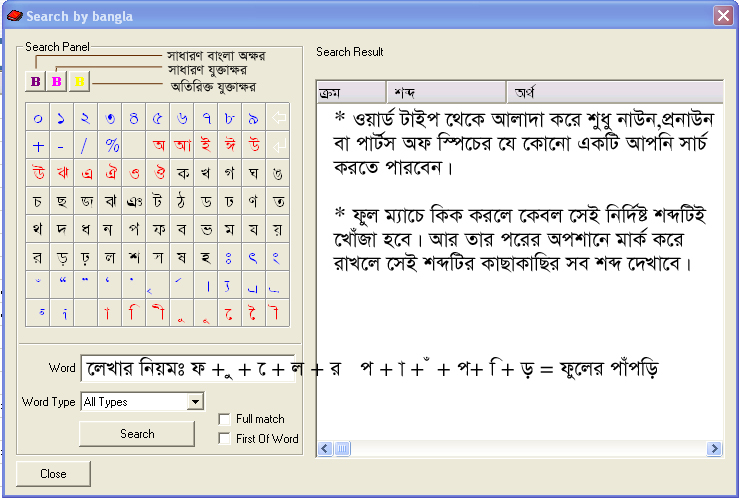Click the red ি vowel-sign key
Image resolution: width=739 pixels, height=498 pixels.
[134, 312]
